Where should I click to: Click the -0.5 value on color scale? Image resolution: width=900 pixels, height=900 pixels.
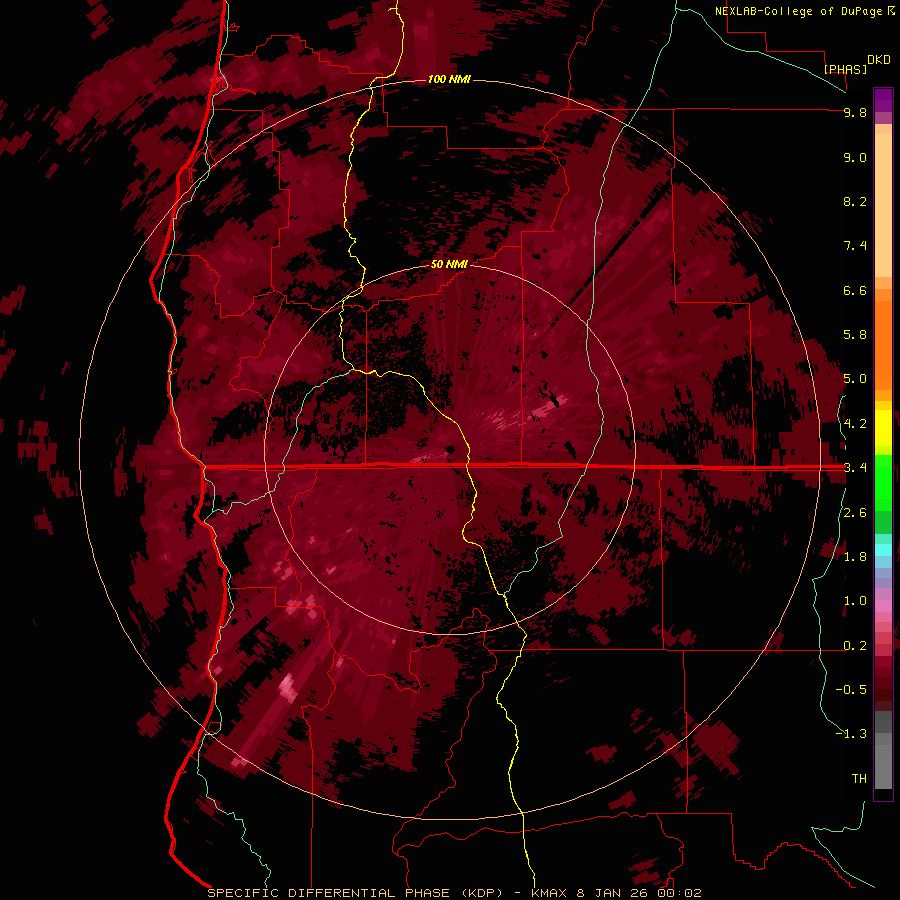(x=851, y=690)
